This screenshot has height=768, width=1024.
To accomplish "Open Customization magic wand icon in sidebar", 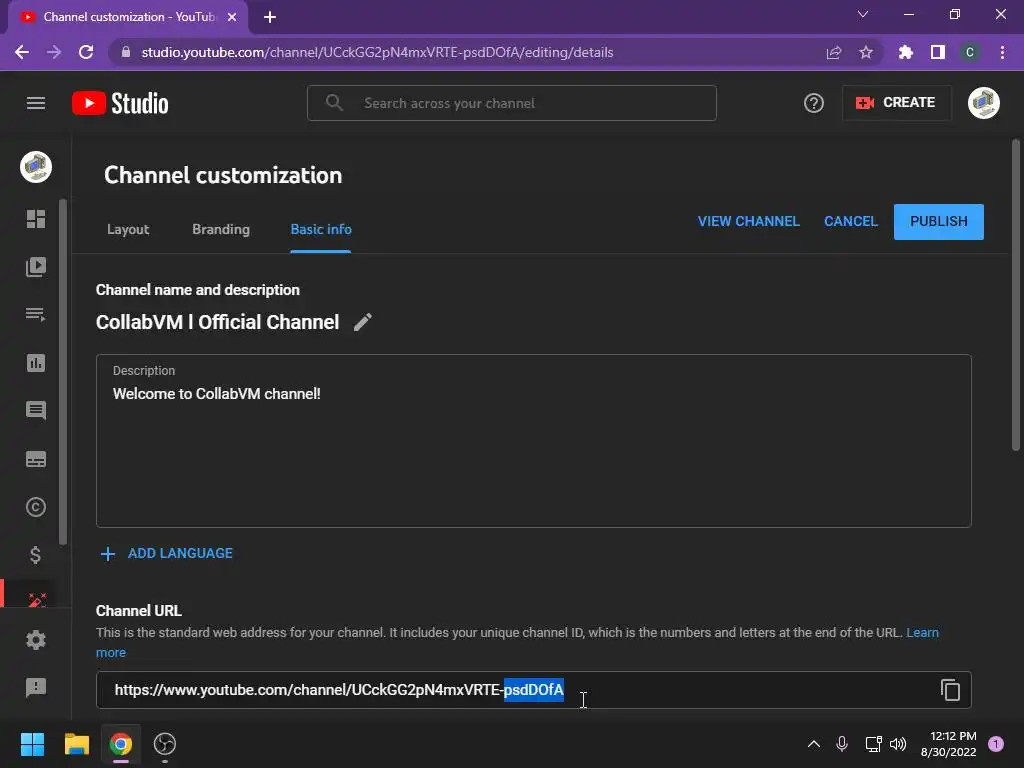I will 36,599.
